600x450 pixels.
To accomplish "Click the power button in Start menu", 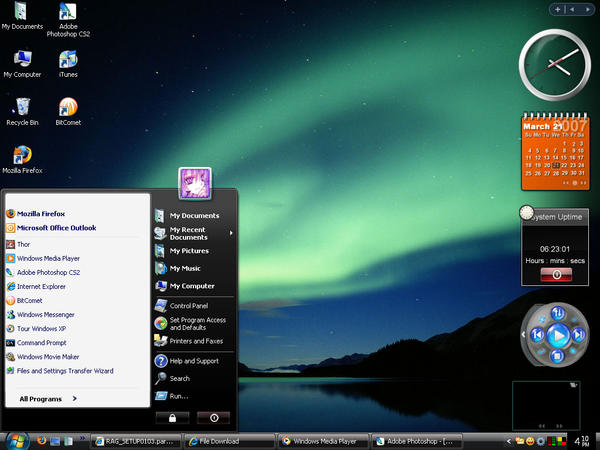I will 214,418.
